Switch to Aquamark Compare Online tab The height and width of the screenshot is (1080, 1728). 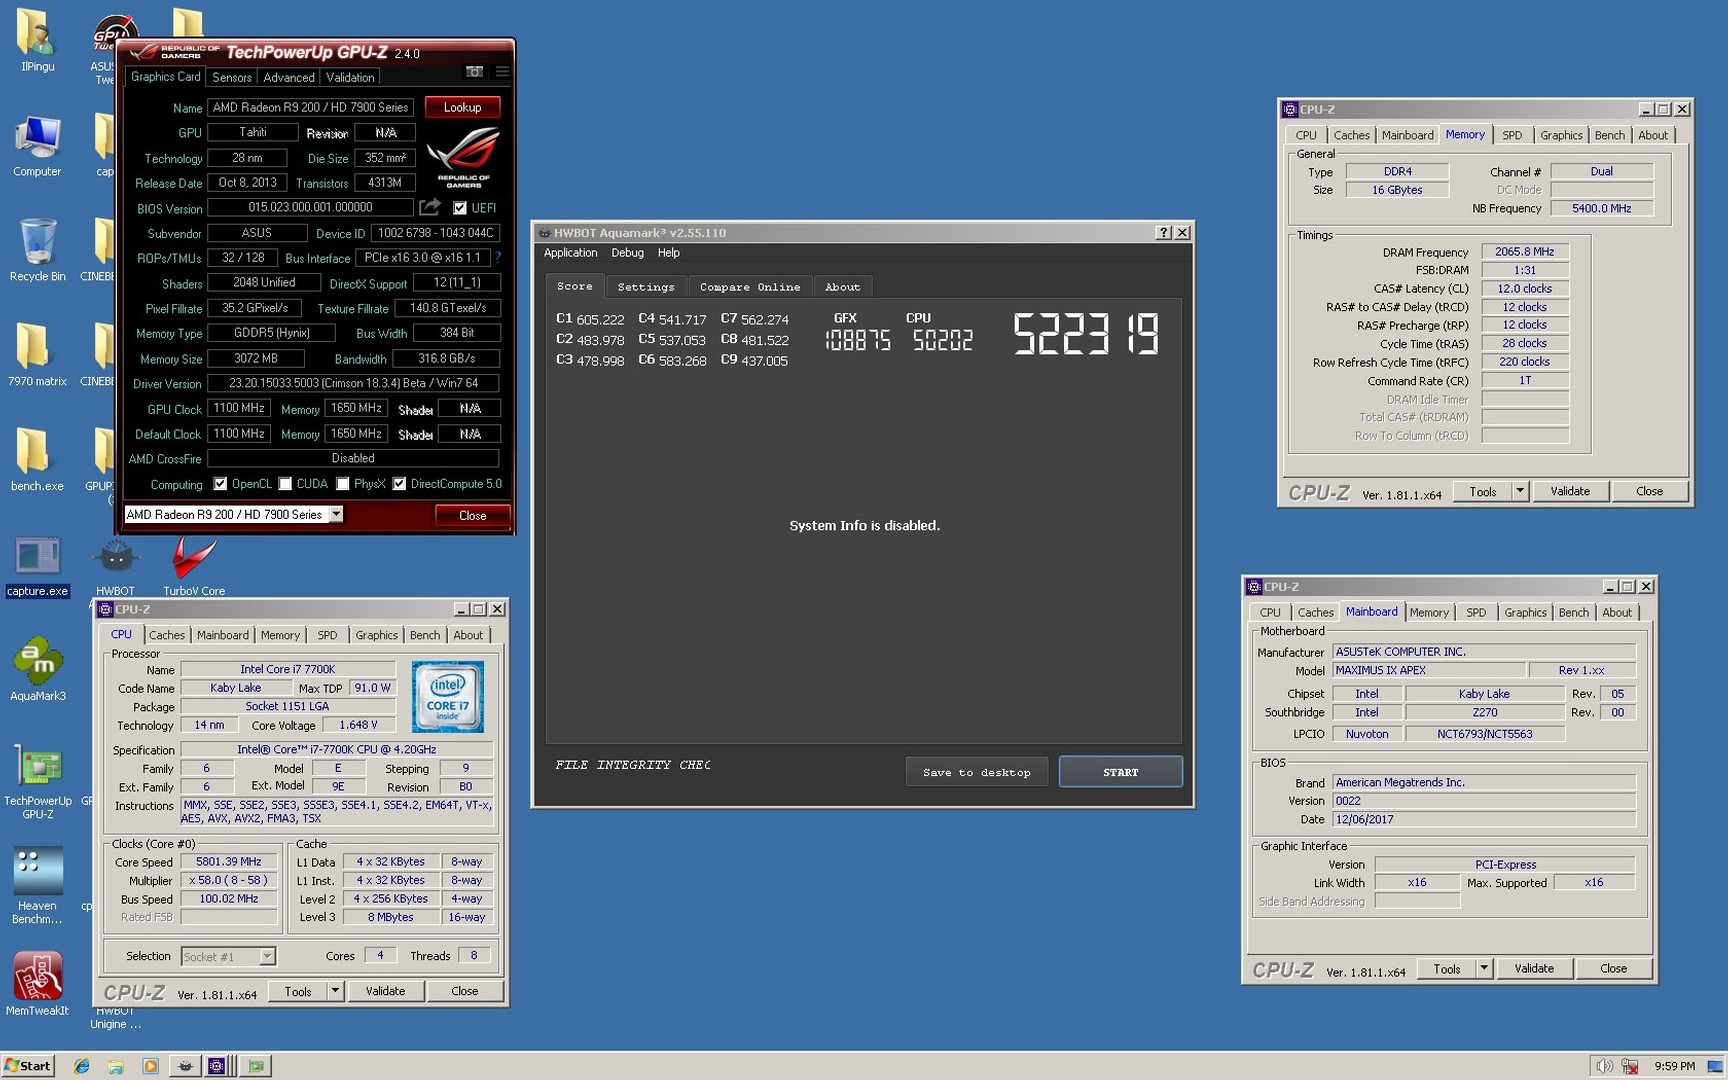750,287
